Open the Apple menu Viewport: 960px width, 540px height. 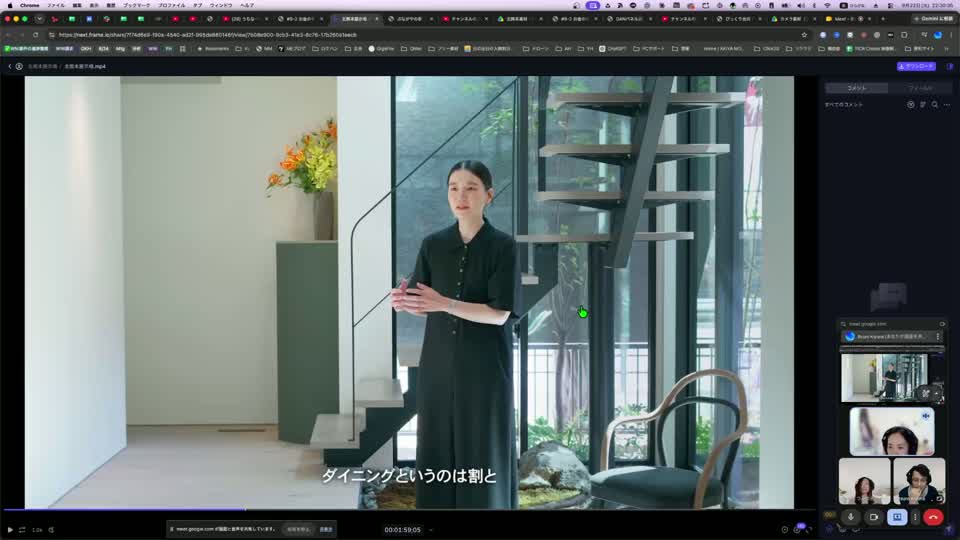[x=9, y=5]
